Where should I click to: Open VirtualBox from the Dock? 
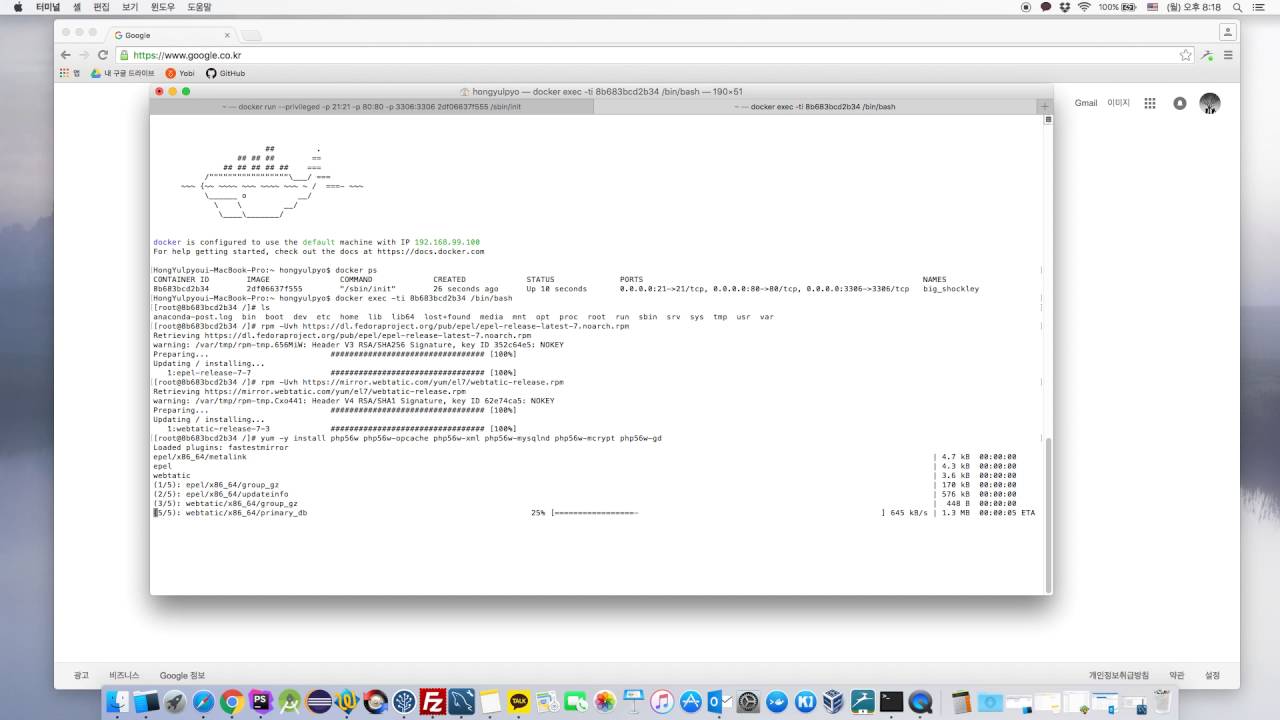(x=834, y=702)
